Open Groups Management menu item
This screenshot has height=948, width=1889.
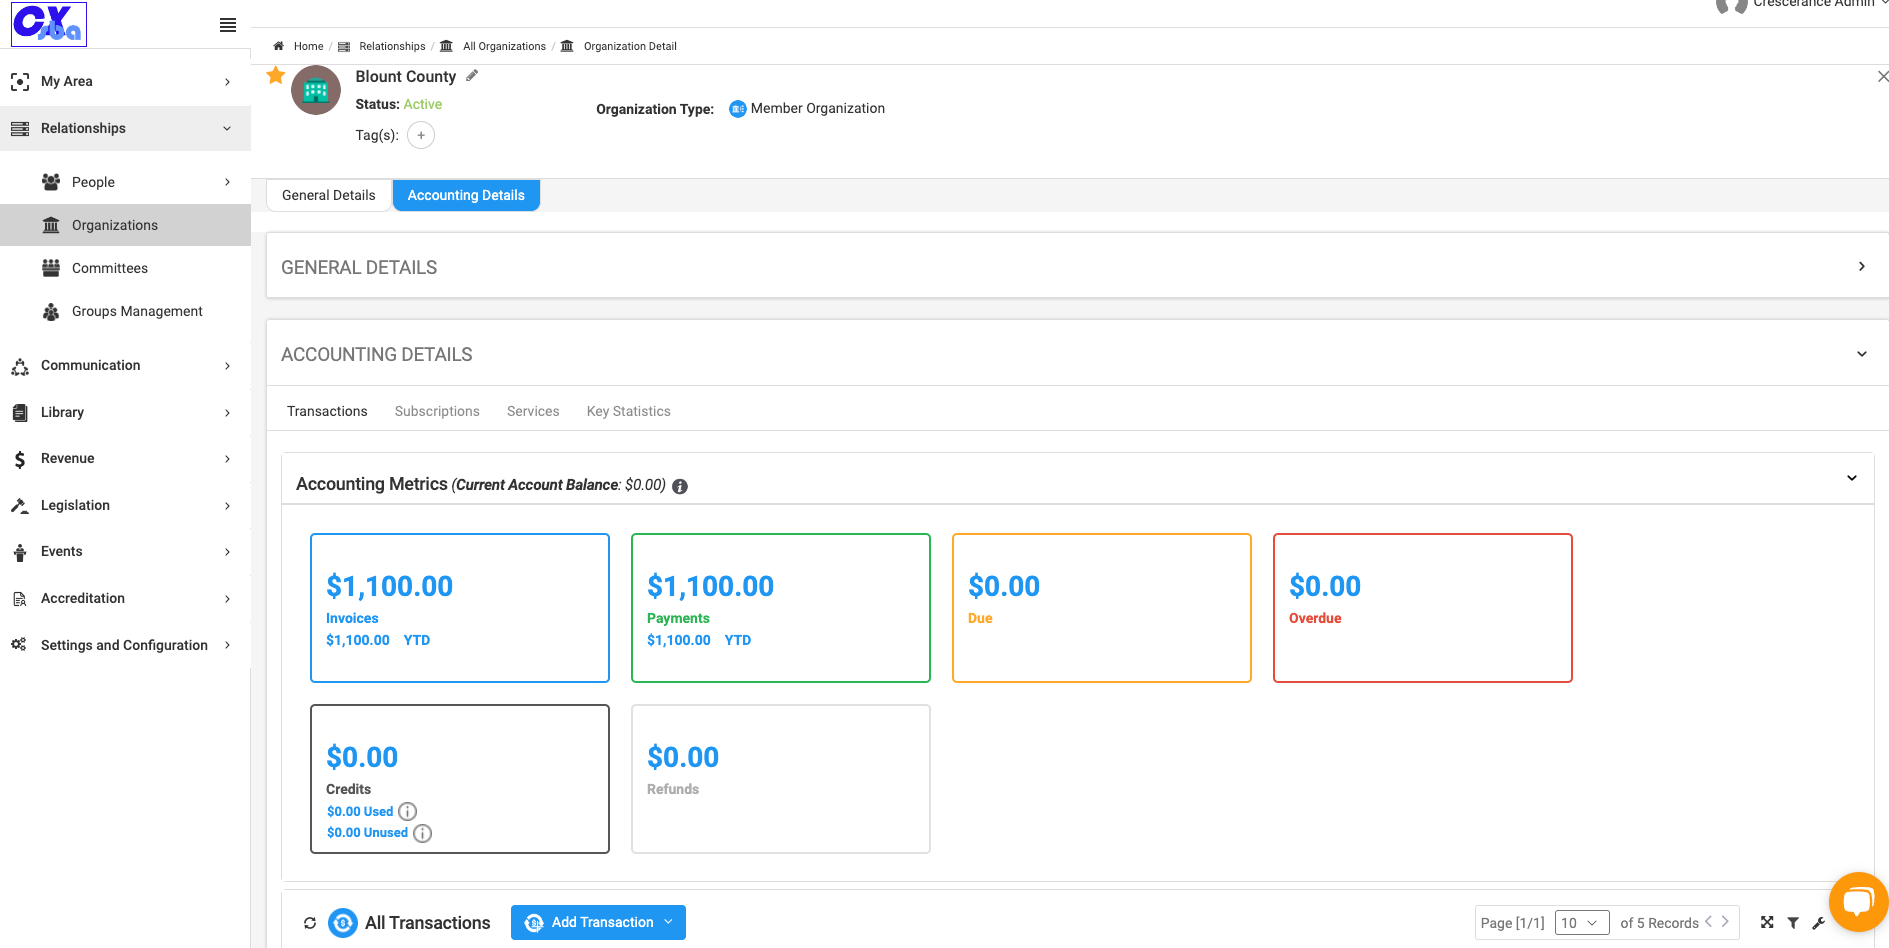click(x=126, y=312)
